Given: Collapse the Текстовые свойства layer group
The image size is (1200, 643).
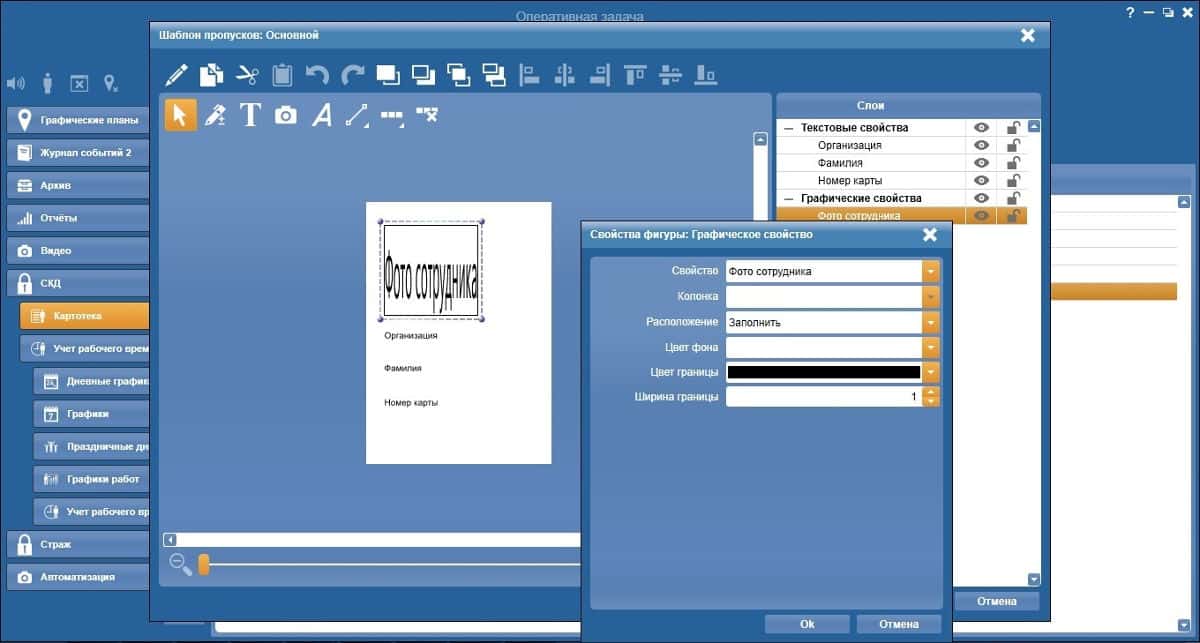Looking at the screenshot, I should [x=789, y=128].
